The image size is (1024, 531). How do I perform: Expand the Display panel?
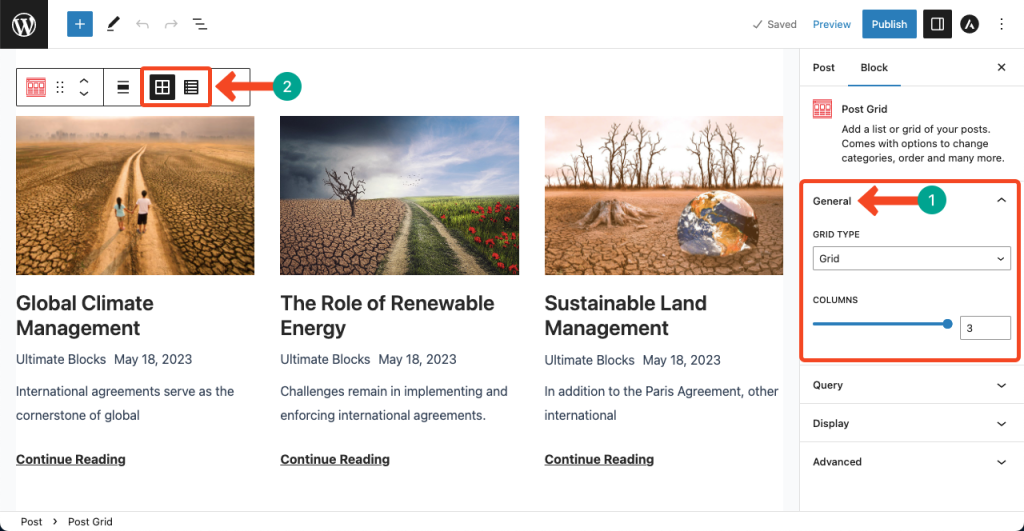click(911, 423)
